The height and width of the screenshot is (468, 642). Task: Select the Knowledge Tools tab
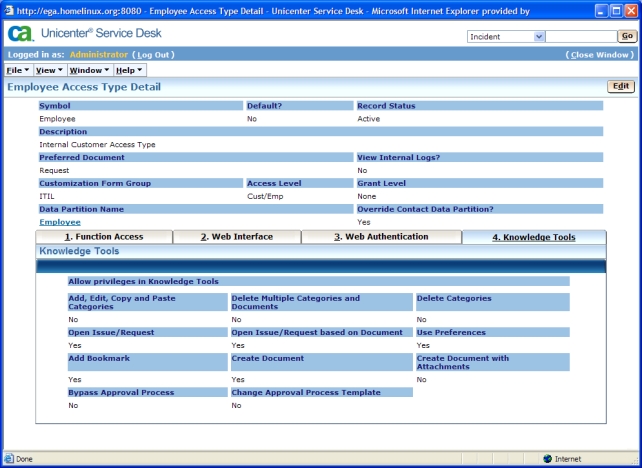pyautogui.click(x=534, y=237)
